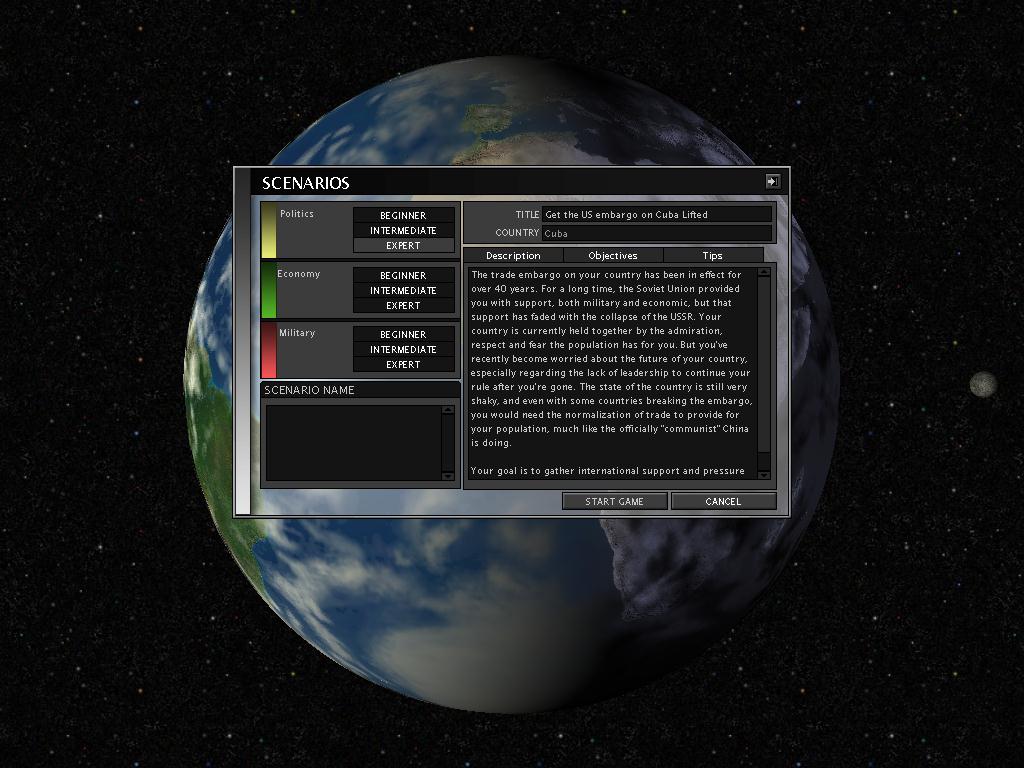
Task: Click the Cancel button
Action: (x=724, y=502)
